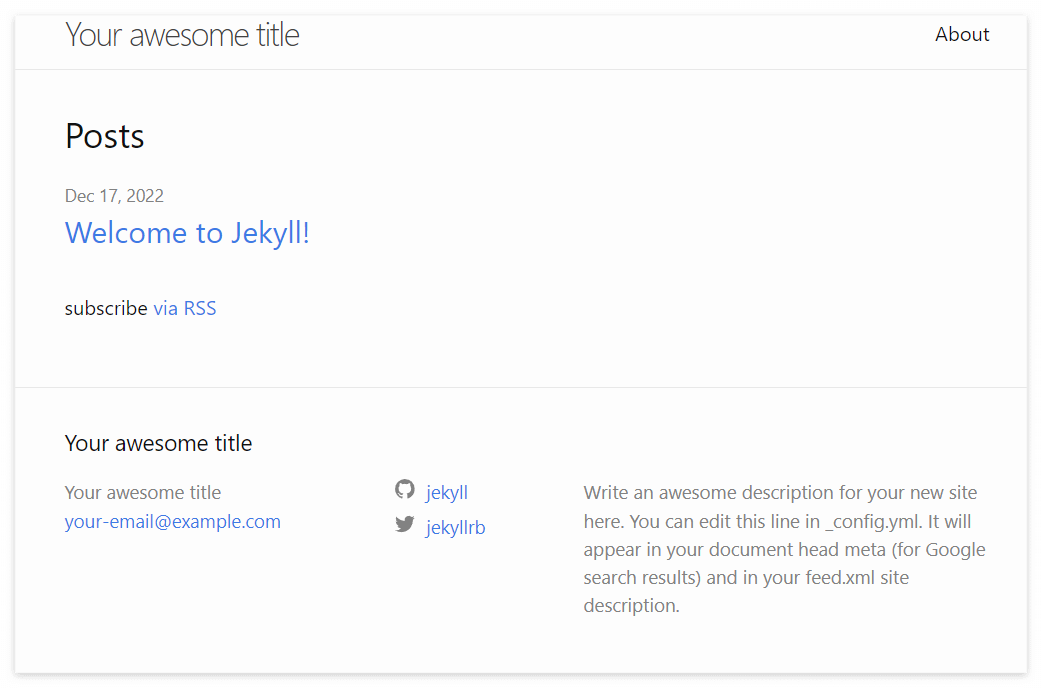Image resolution: width=1042 pixels, height=688 pixels.
Task: Click the Your awesome title footer text line
Action: point(143,492)
